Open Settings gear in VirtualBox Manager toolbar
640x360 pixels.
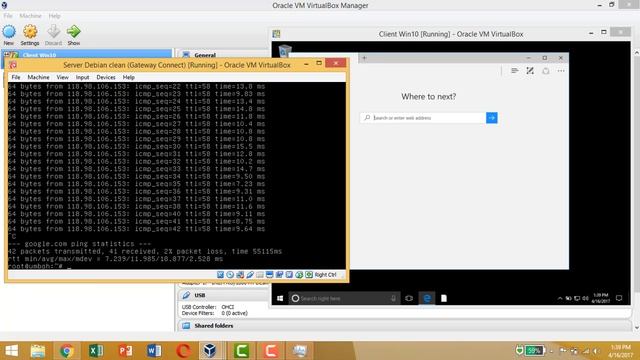tap(30, 32)
